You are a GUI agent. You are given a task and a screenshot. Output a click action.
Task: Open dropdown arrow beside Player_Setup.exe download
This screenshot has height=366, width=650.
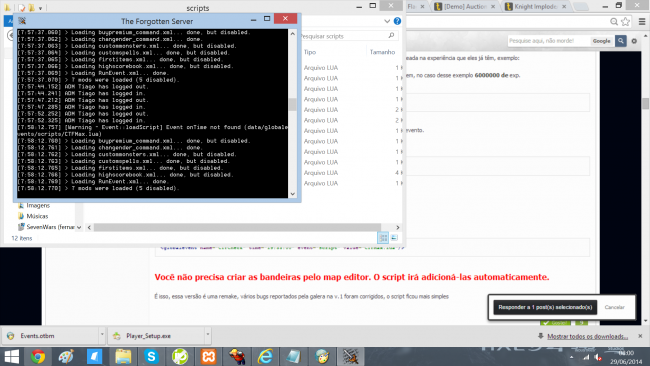(208, 335)
